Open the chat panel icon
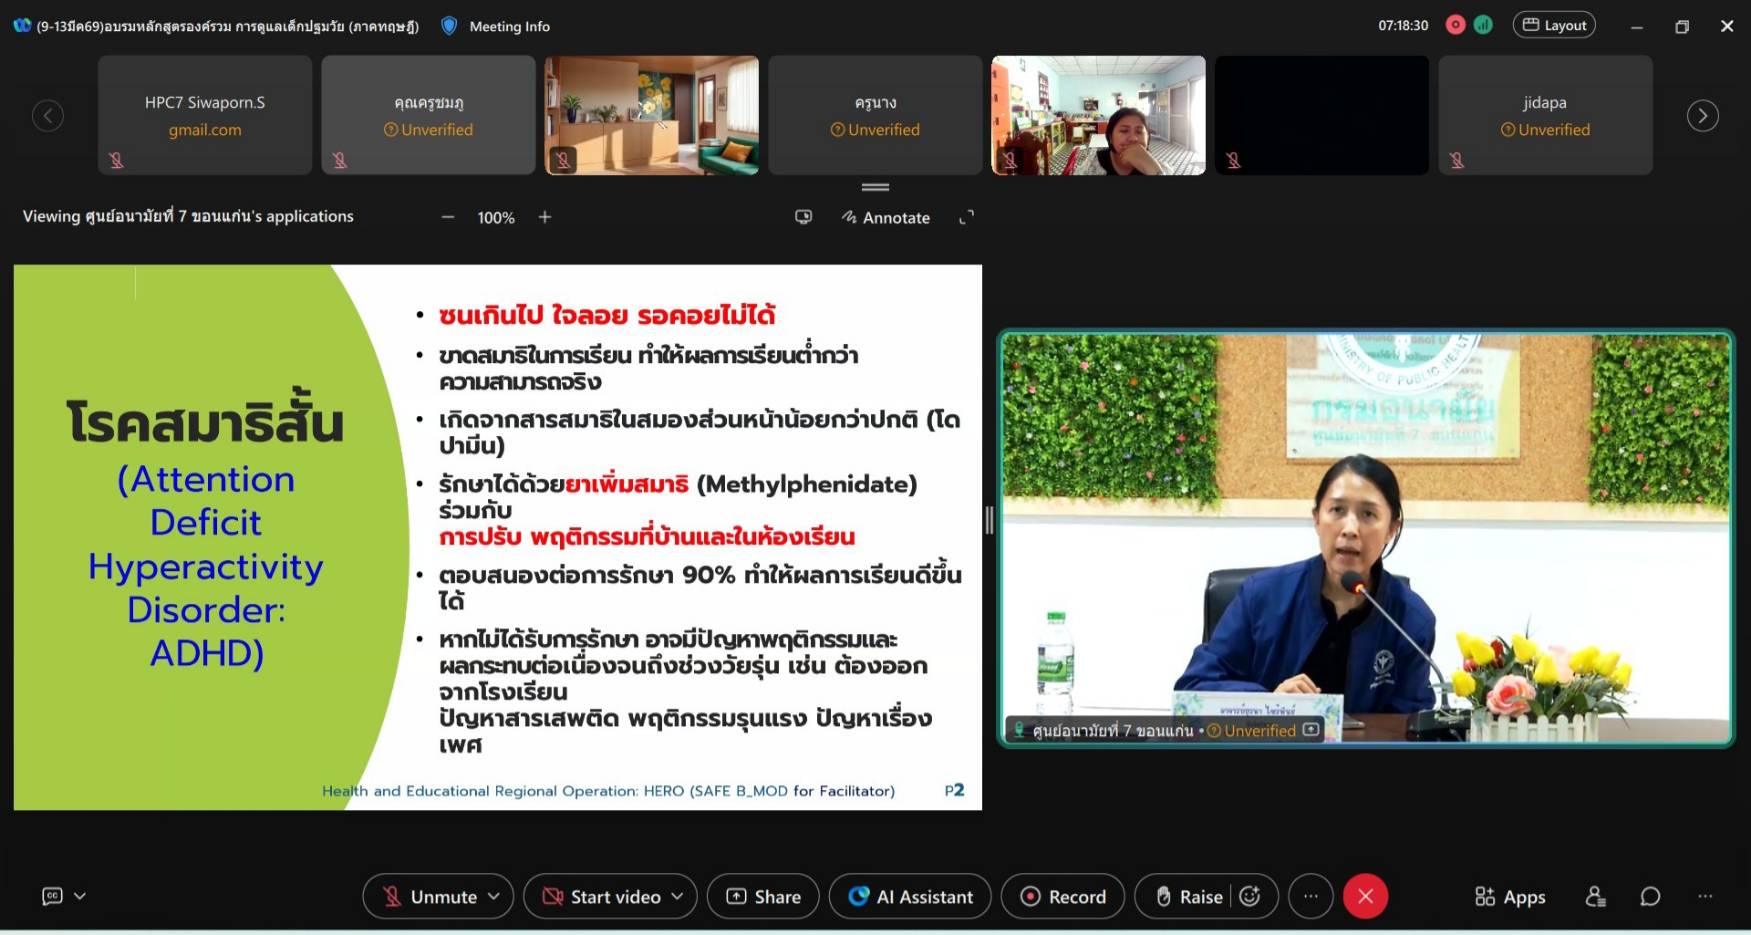This screenshot has height=935, width=1751. coord(1650,897)
